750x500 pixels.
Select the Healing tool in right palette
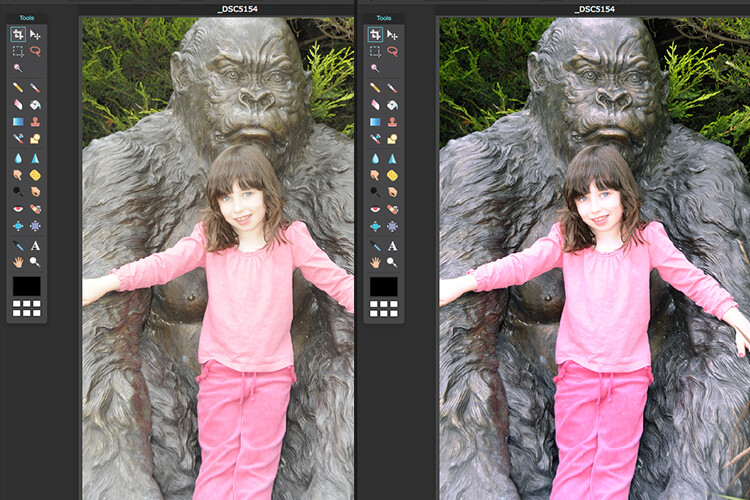pos(392,209)
